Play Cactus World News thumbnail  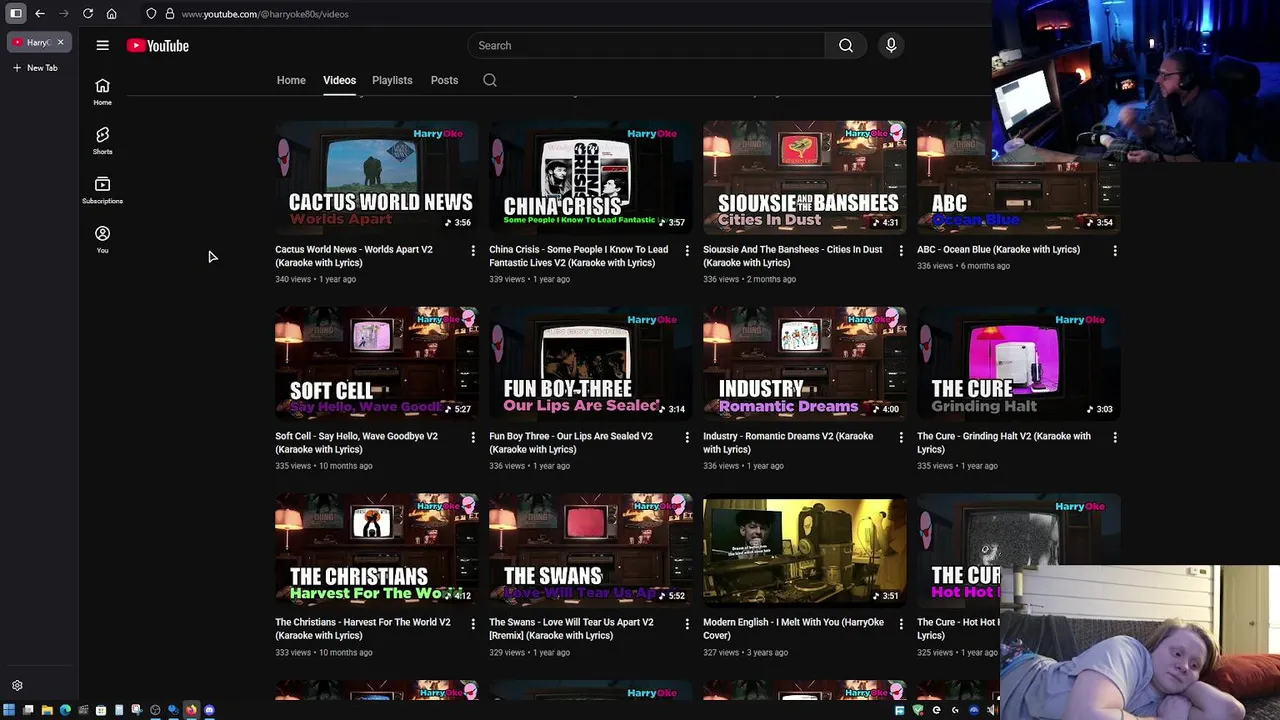[x=376, y=177]
